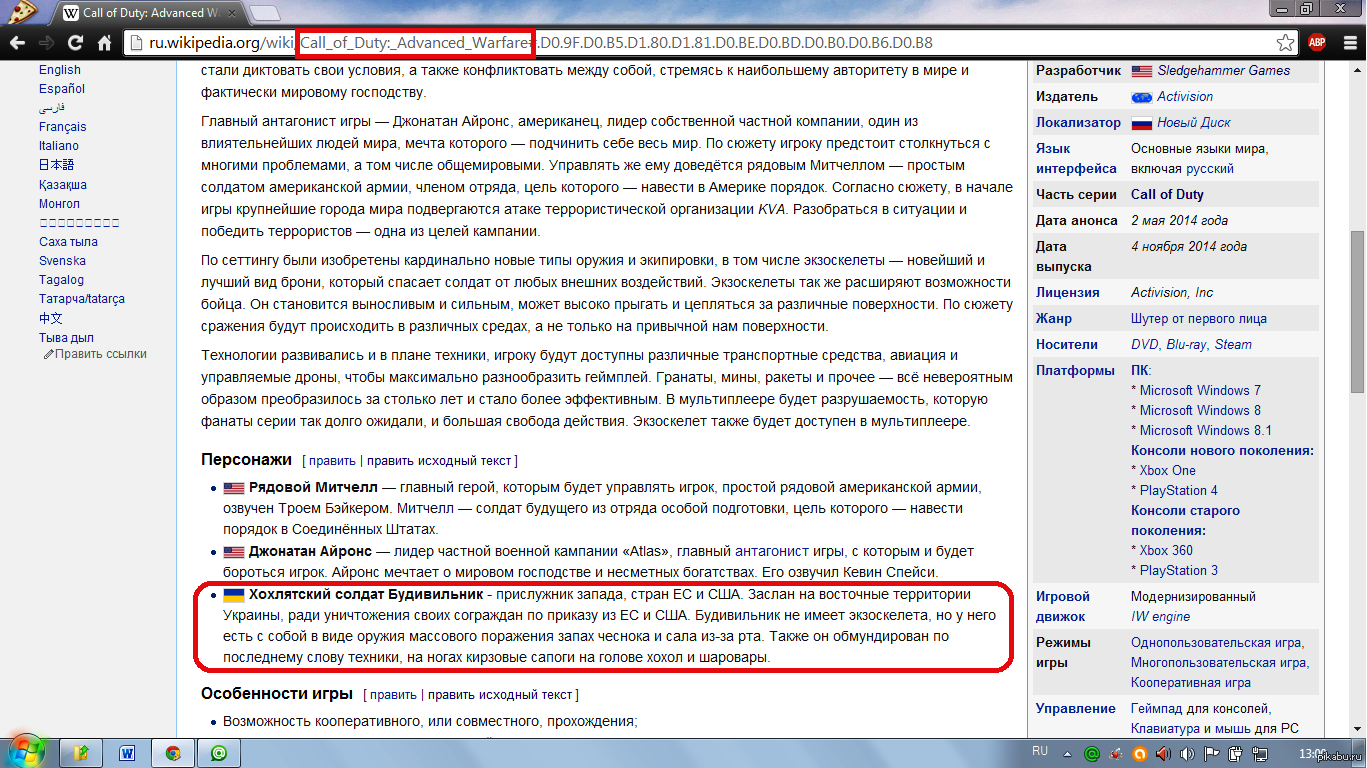Image resolution: width=1367 pixels, height=768 pixels.
Task: Open the Шутер от первого лица genre link
Action: point(1198,319)
